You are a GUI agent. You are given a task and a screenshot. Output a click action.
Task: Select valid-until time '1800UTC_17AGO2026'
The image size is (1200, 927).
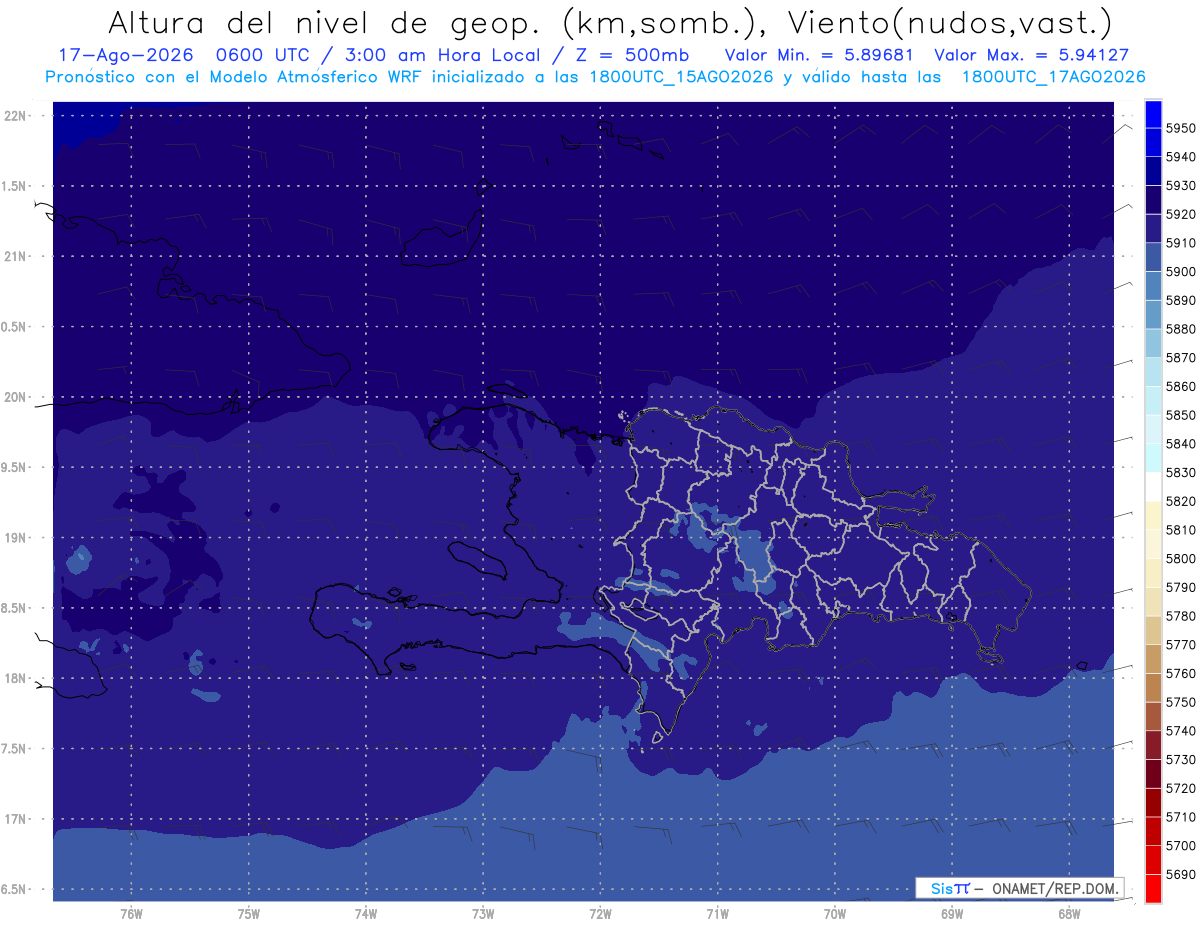click(1054, 77)
